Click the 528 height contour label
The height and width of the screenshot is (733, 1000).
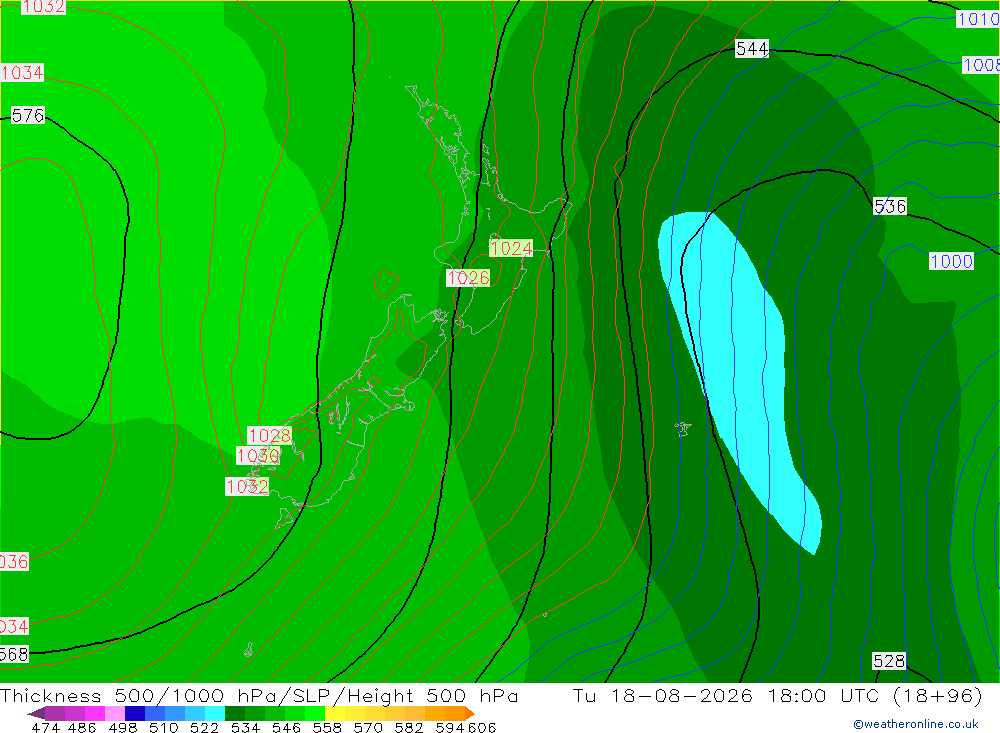click(889, 661)
